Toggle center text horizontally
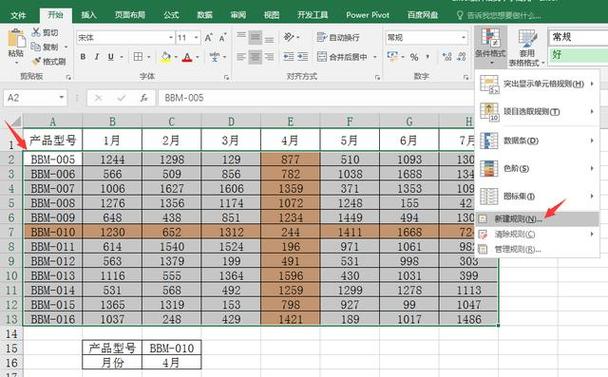 coord(255,57)
